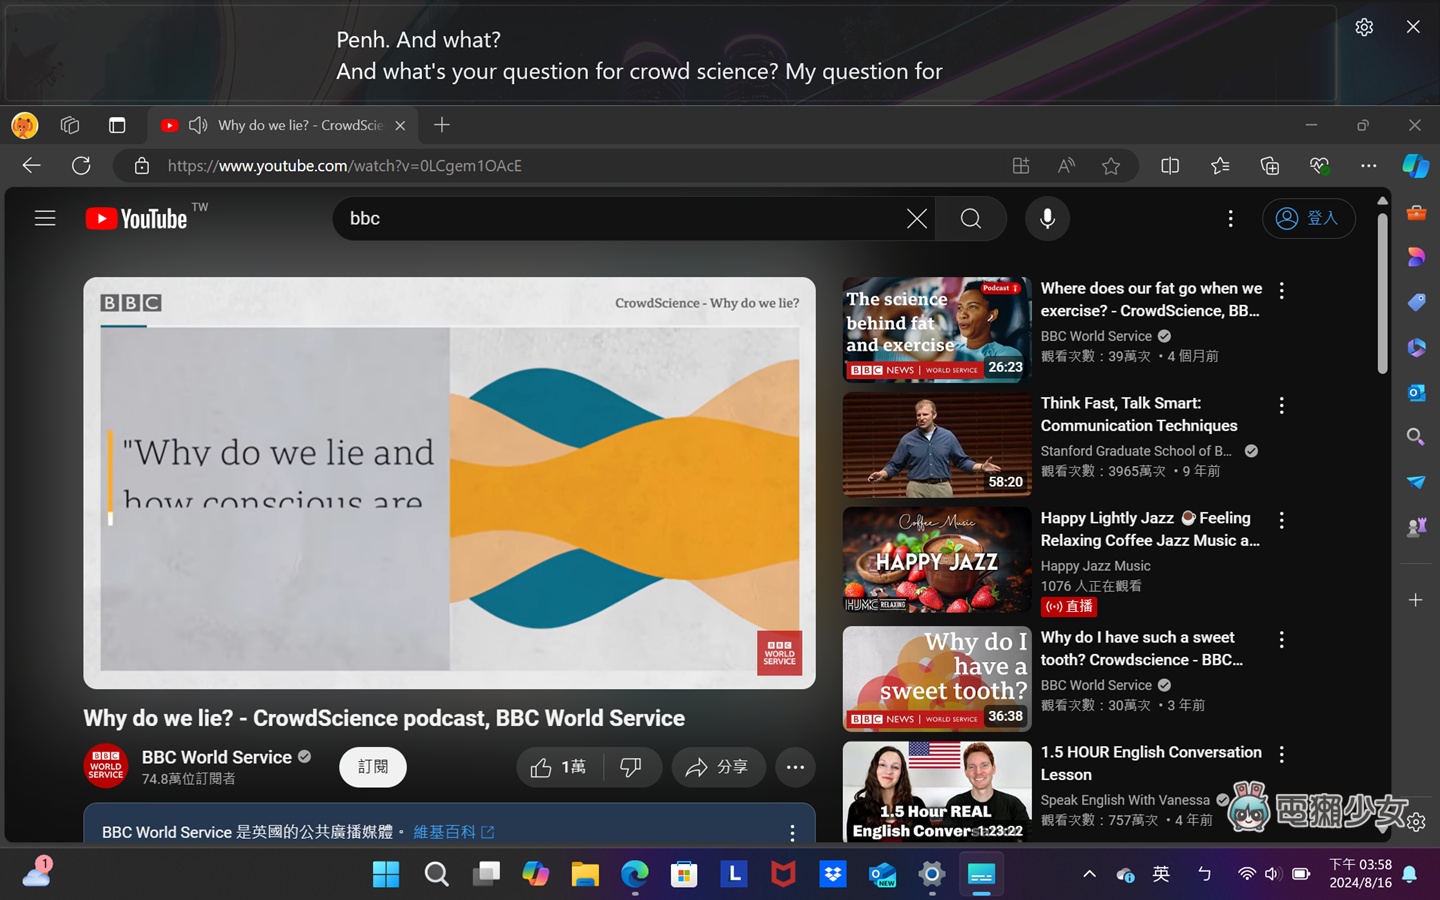The width and height of the screenshot is (1440, 900).
Task: Go back to previous page
Action: pyautogui.click(x=31, y=166)
